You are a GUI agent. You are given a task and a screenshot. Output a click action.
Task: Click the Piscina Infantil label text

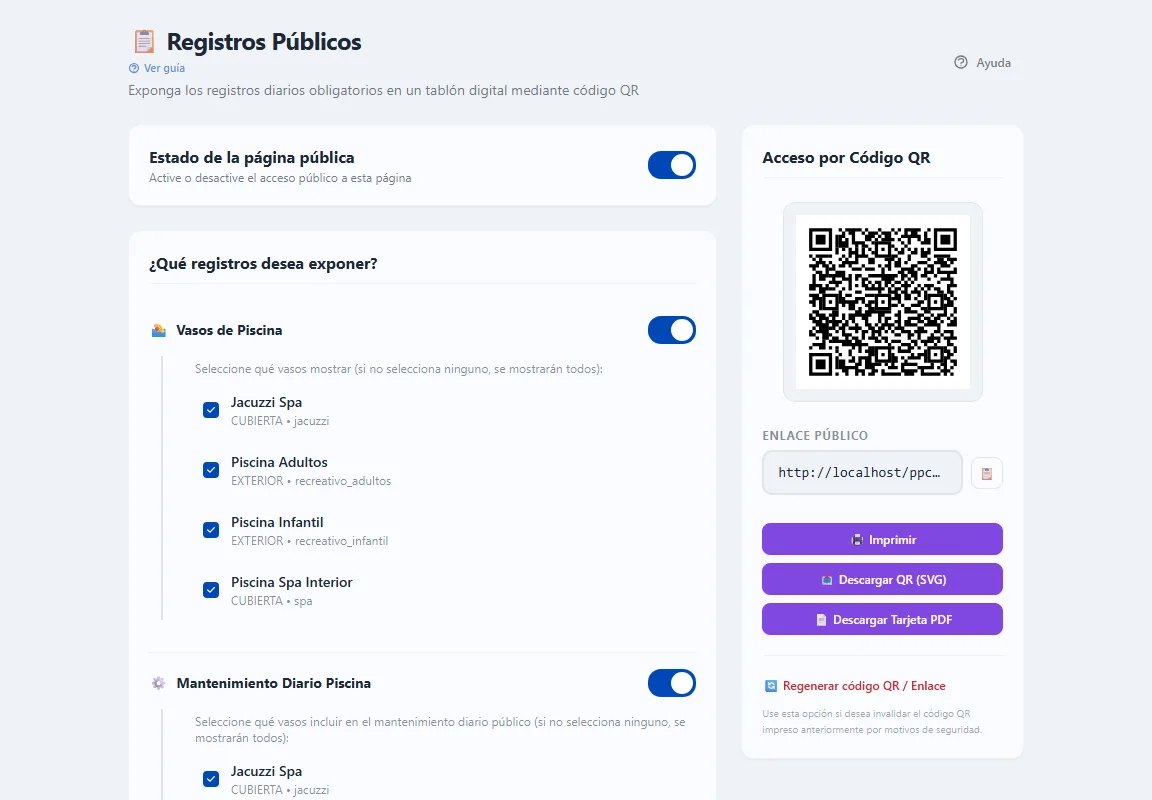pyautogui.click(x=277, y=522)
